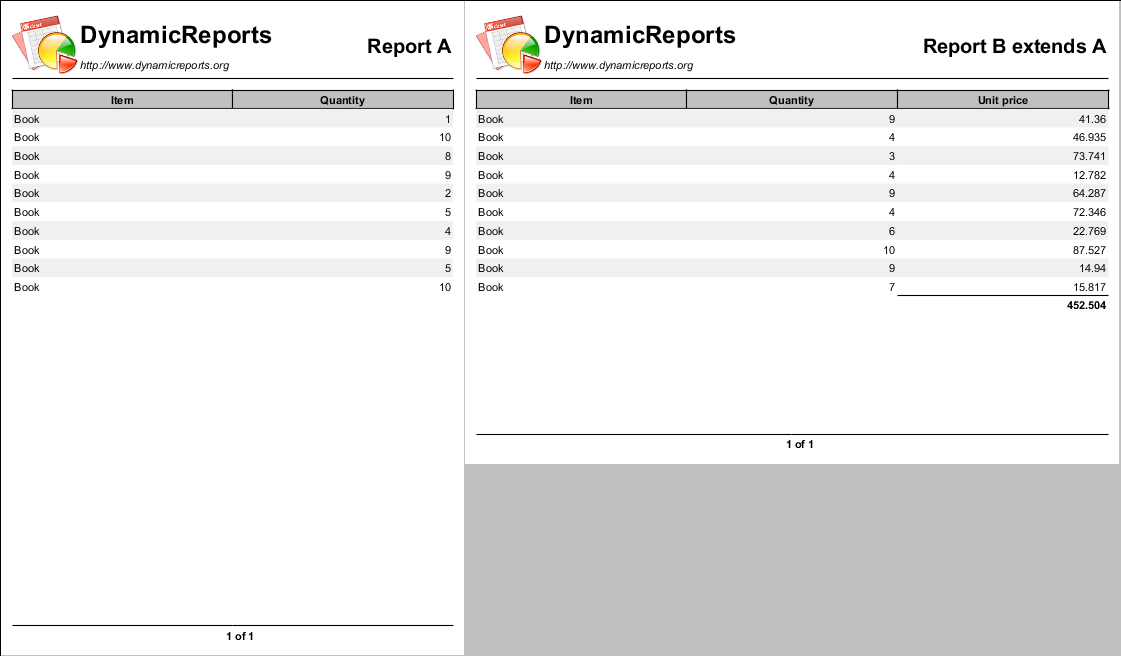Open the dynamicreports.org link in Report B

(x=618, y=65)
